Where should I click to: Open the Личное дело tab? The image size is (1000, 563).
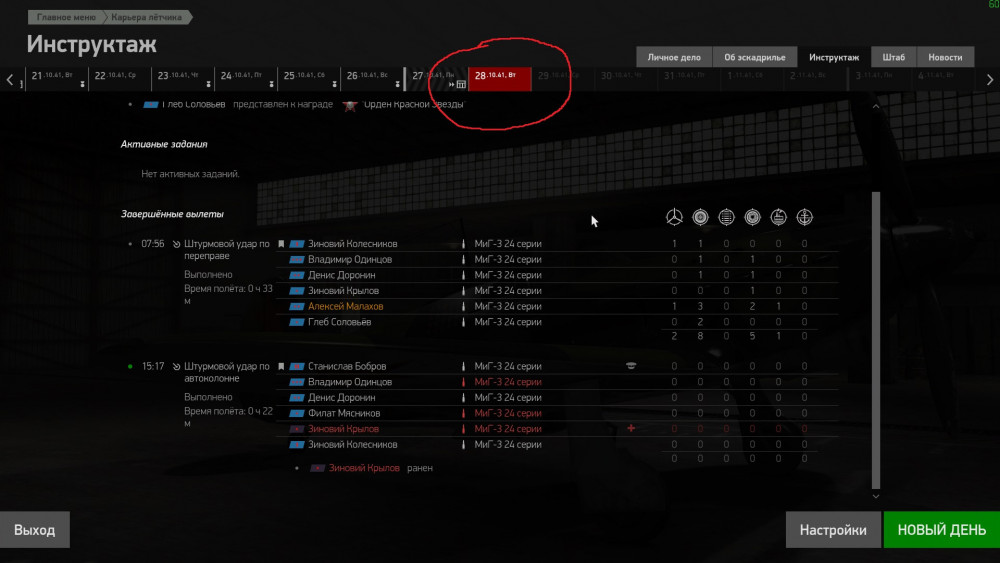click(674, 57)
